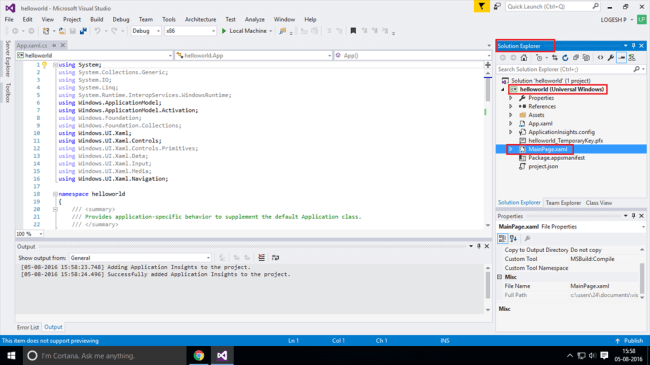Click Collapse All icon in Solution Explorer
Image resolution: width=650 pixels, height=365 pixels.
tap(576, 58)
